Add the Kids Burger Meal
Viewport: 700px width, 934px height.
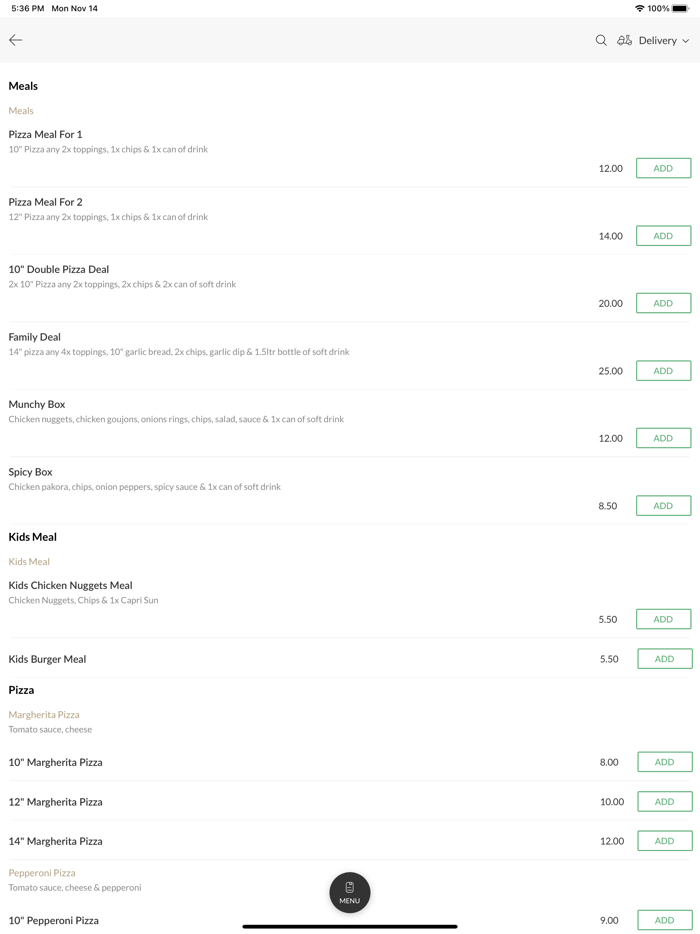[x=664, y=659]
